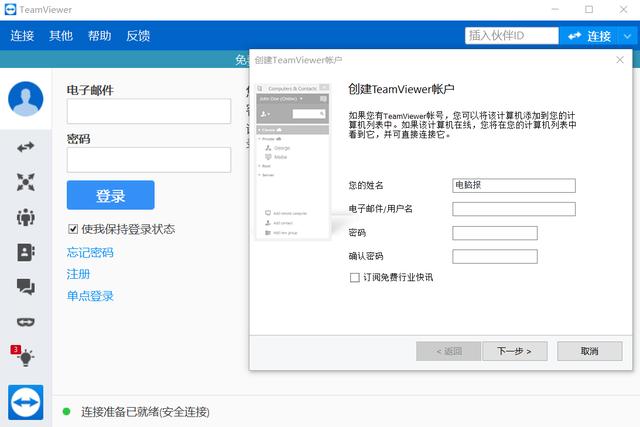Click the 取消 cancel button in dialog
640x427 pixels.
pos(590,351)
